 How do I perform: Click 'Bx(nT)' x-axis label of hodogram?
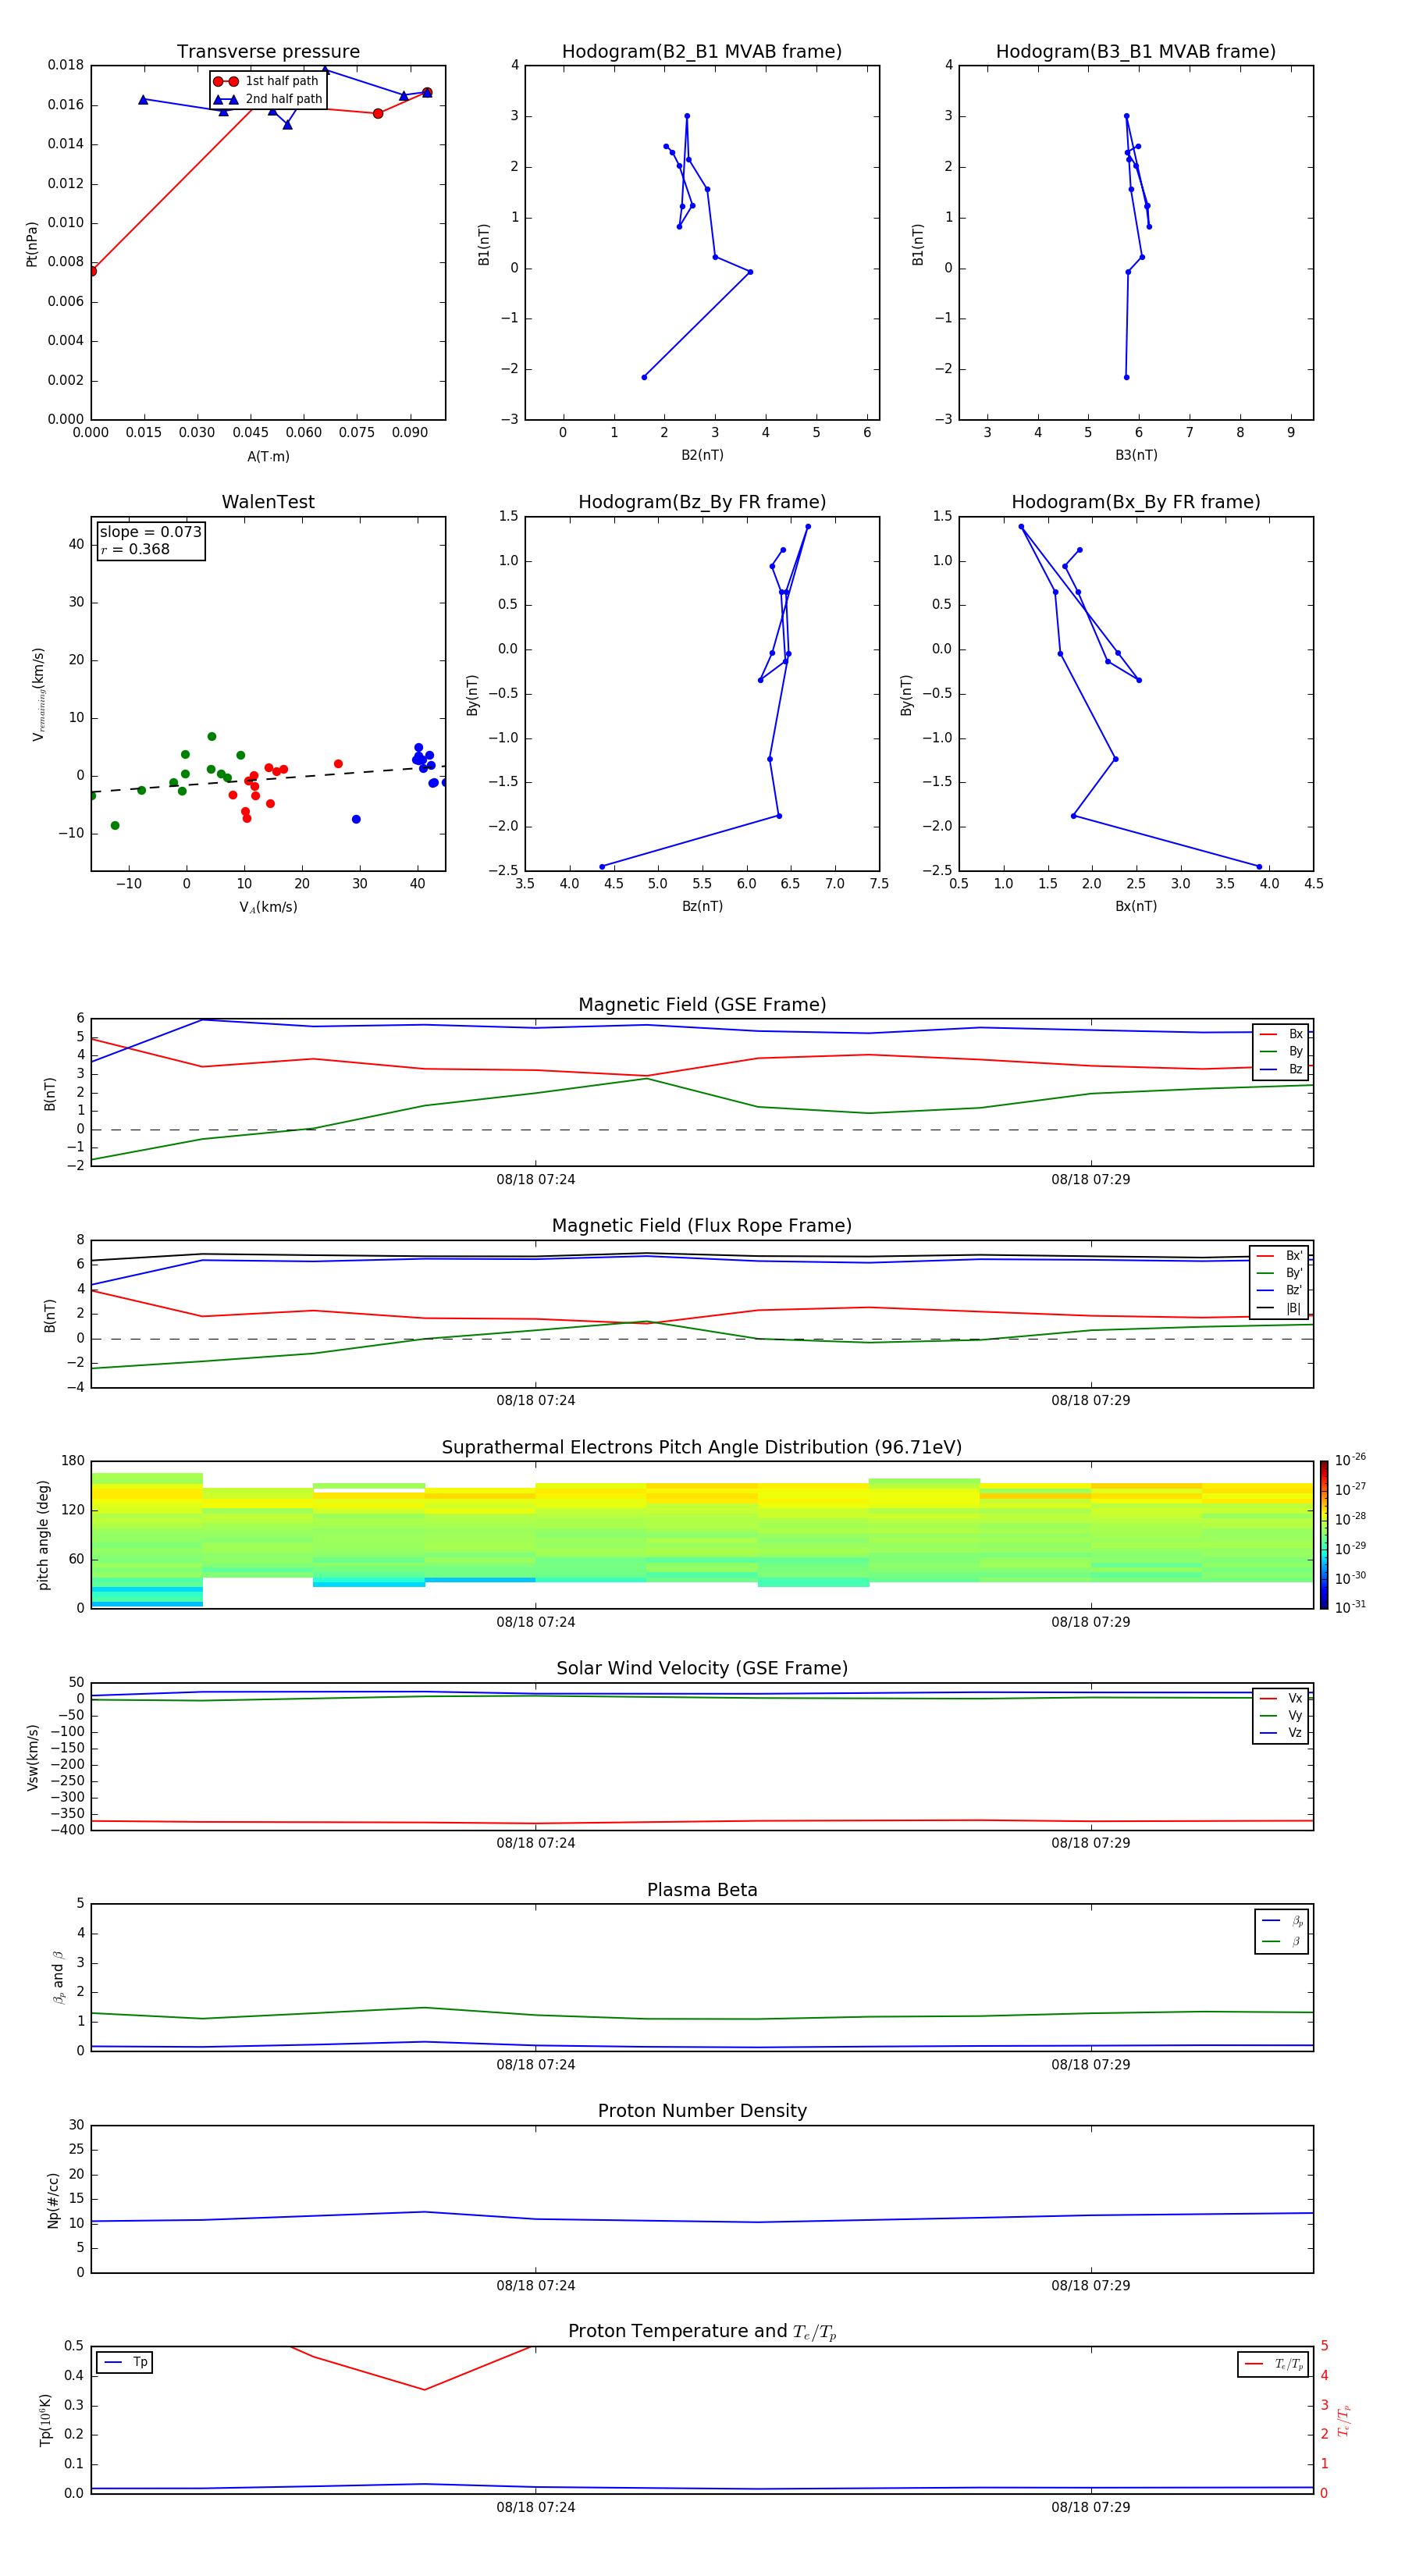(1136, 907)
